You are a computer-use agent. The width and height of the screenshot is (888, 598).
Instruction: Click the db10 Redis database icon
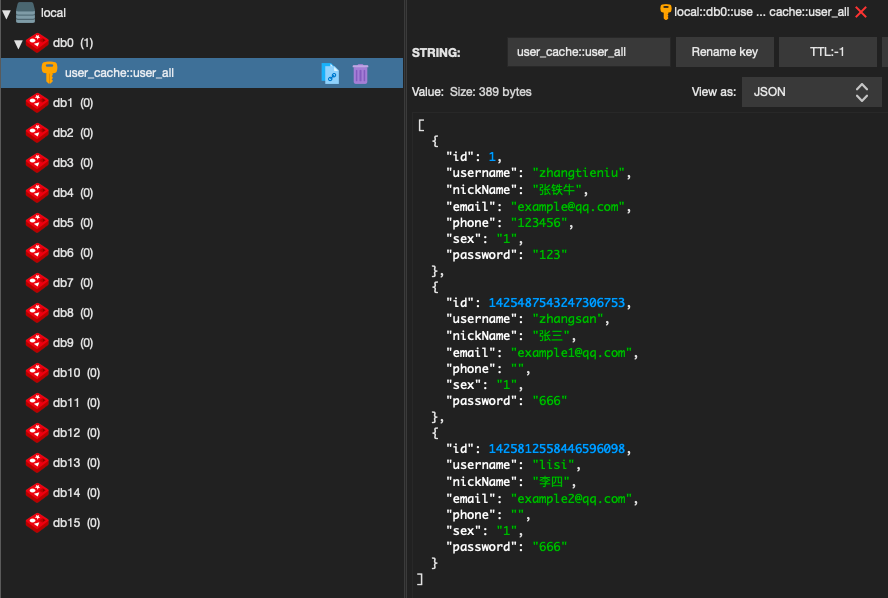tap(37, 373)
